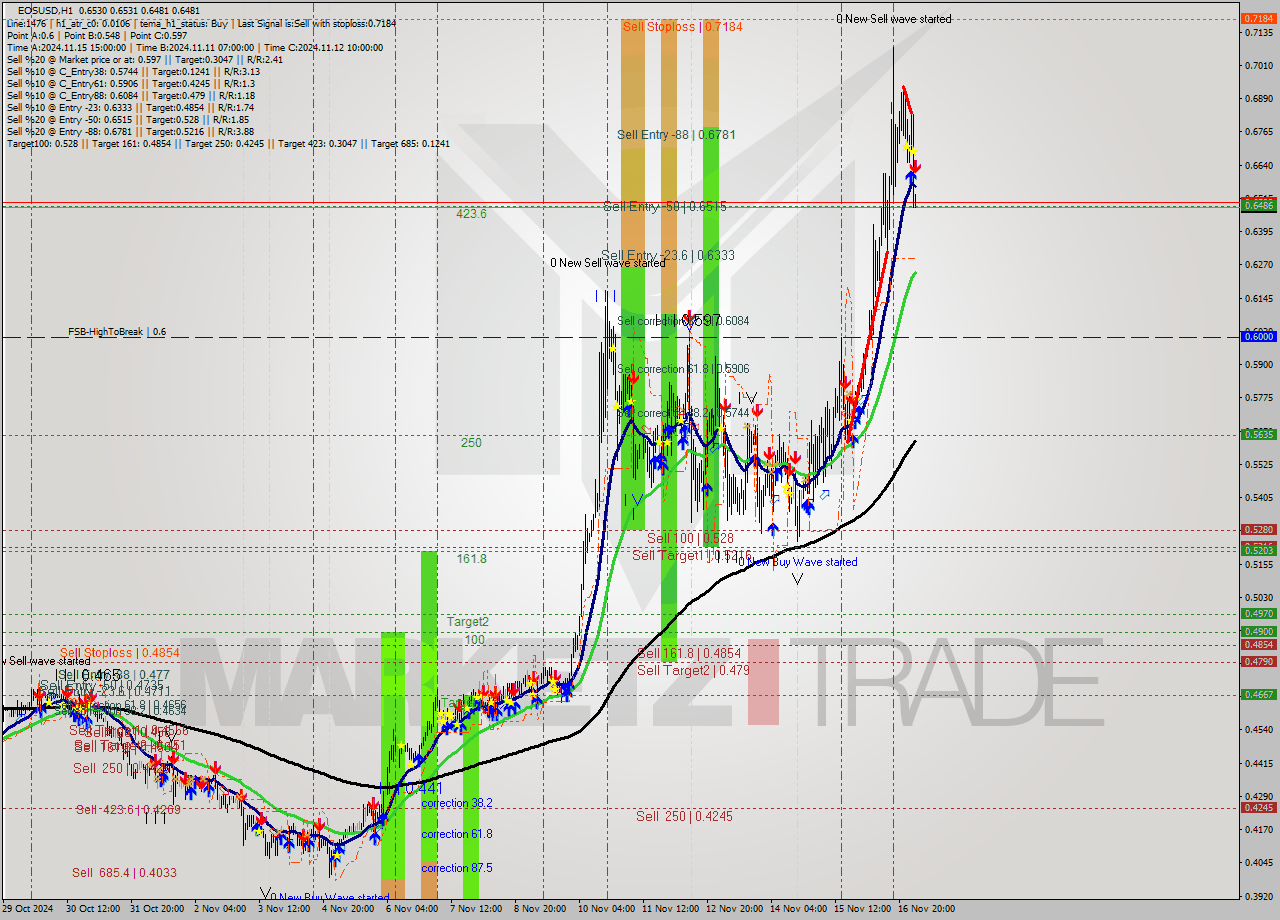Click the '12 Nov 20:00' time axis label
The width and height of the screenshot is (1280, 920).
point(734,909)
